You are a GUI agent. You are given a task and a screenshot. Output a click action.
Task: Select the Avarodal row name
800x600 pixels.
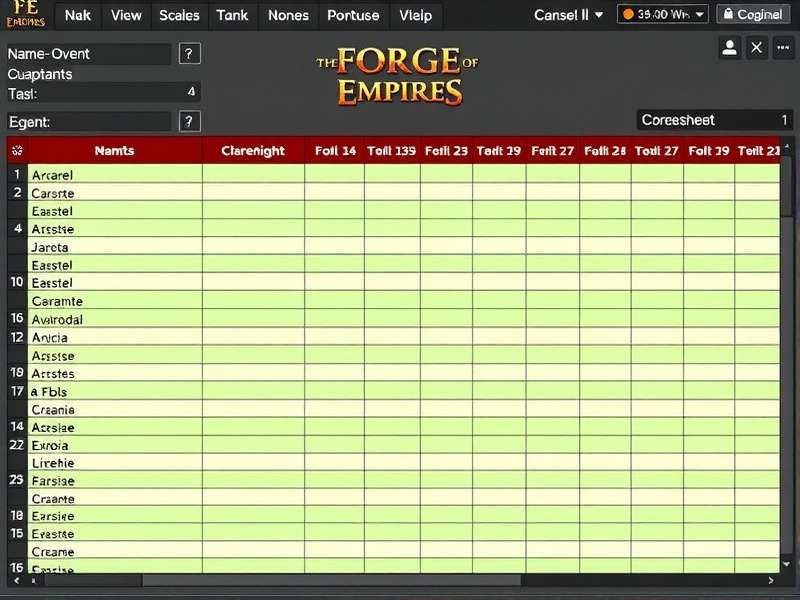(57, 319)
